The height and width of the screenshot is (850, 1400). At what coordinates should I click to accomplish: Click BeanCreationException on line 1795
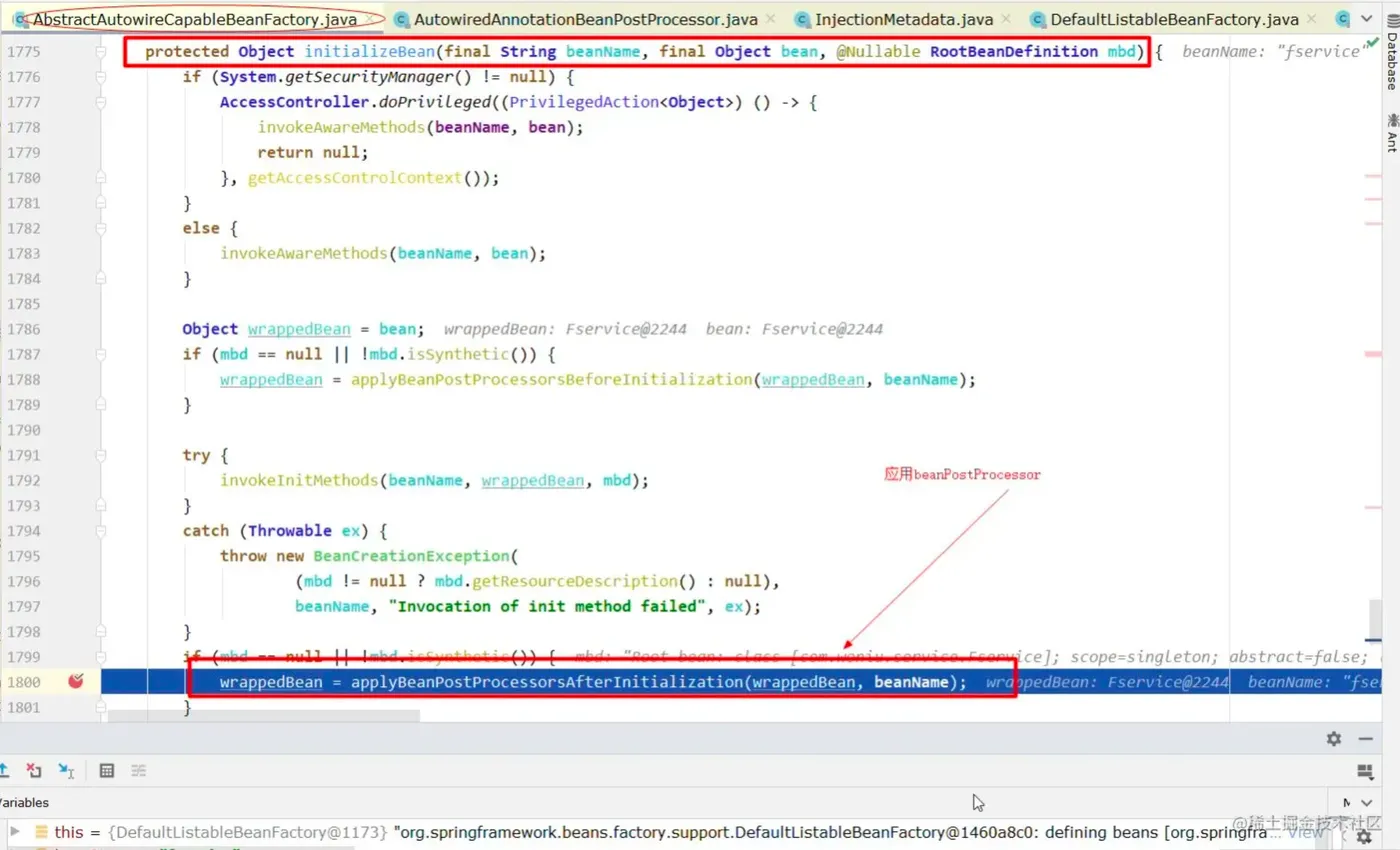[x=412, y=556]
